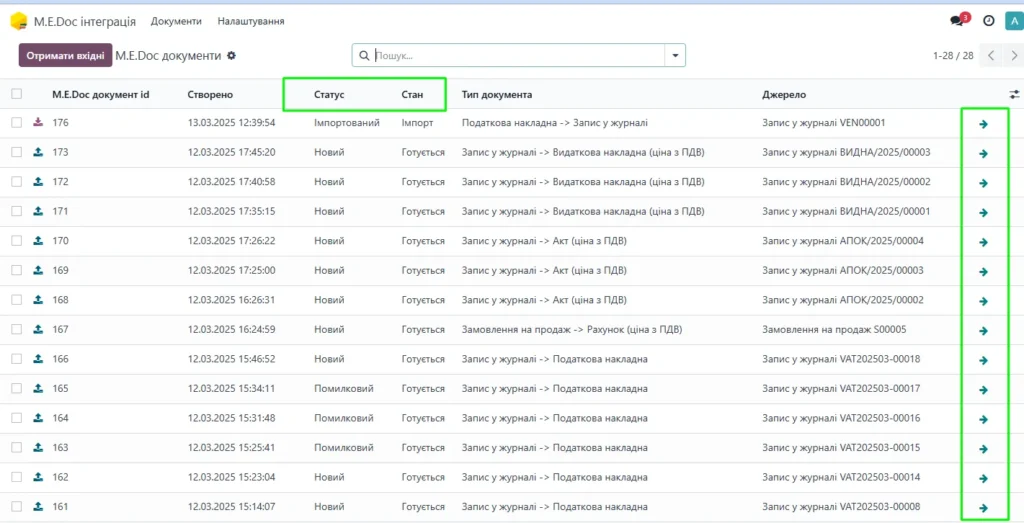
Task: Tick the checkbox for document 172
Action: [17, 182]
